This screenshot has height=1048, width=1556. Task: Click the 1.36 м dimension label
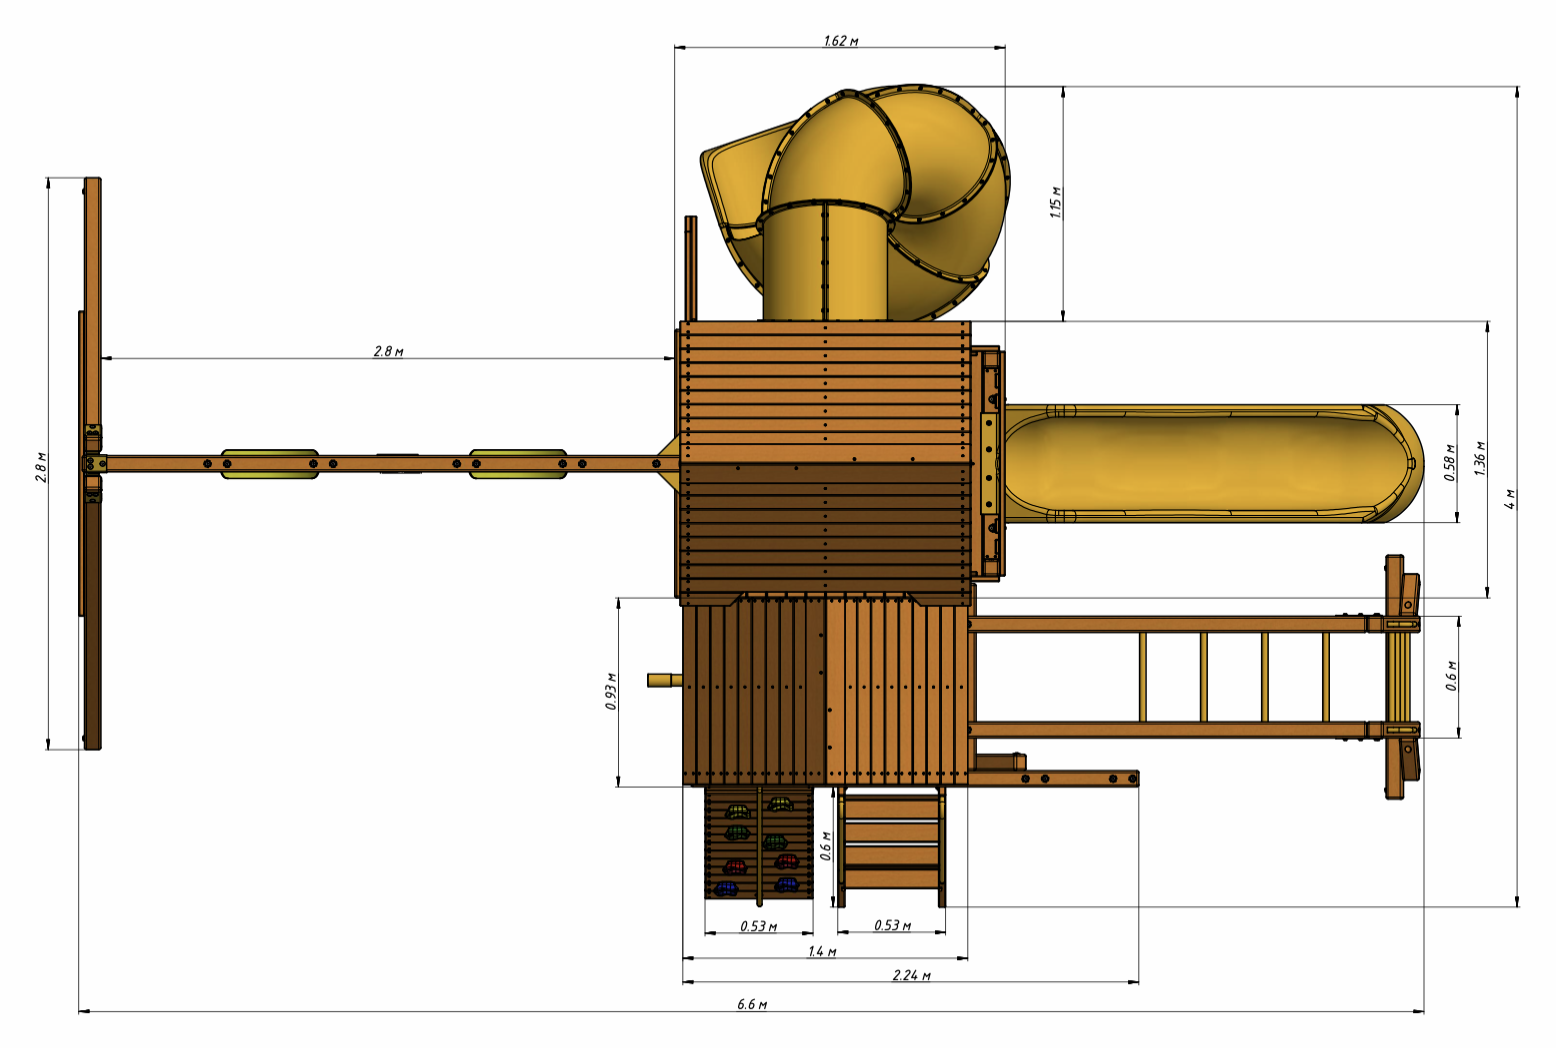tap(1480, 458)
